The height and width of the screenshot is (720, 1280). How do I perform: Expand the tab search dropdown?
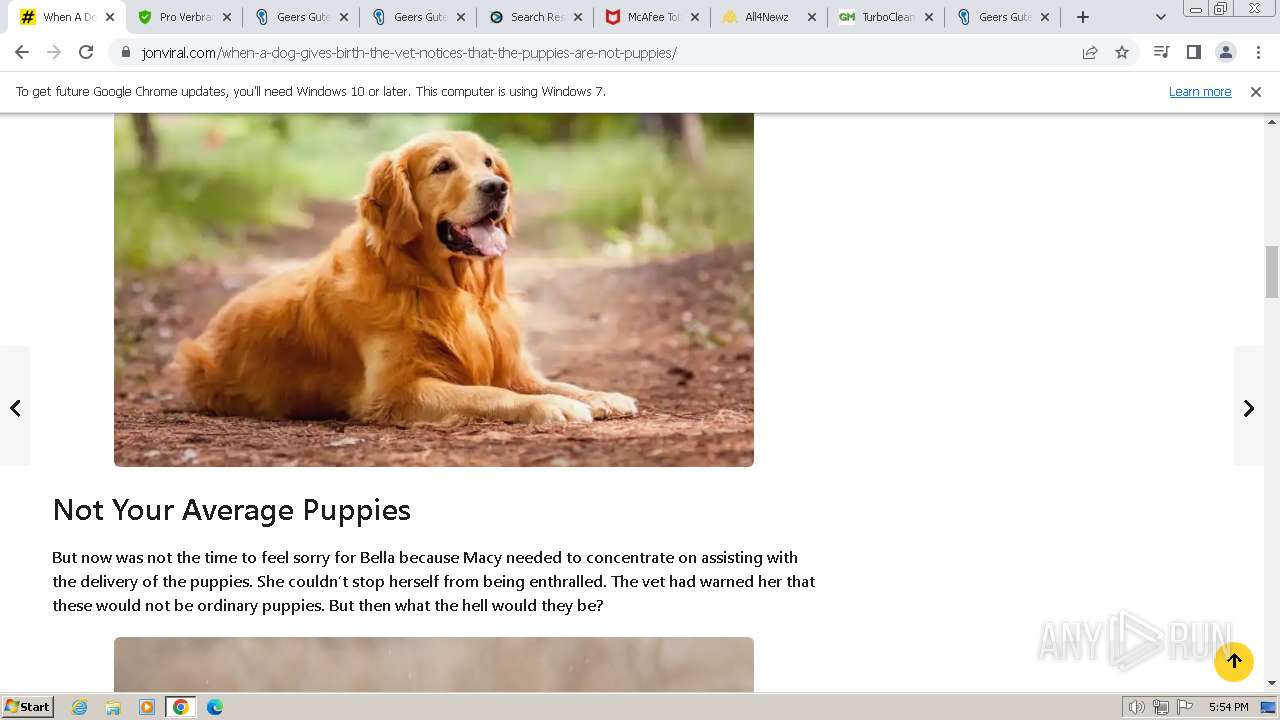point(1161,17)
